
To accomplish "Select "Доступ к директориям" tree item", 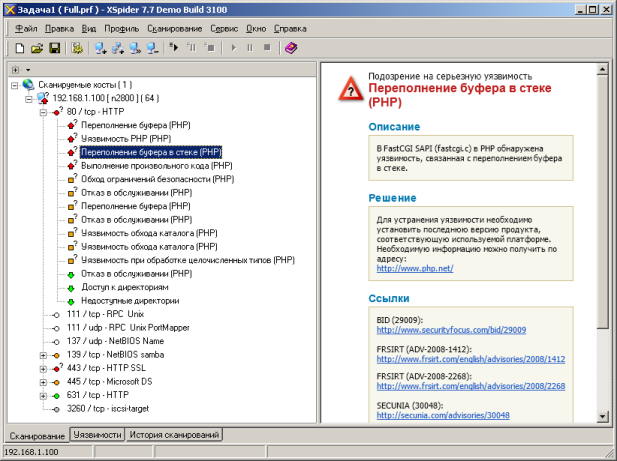I will tap(125, 287).
